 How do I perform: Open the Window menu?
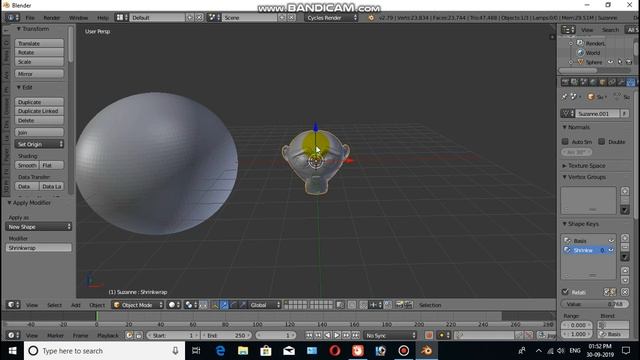click(x=78, y=18)
